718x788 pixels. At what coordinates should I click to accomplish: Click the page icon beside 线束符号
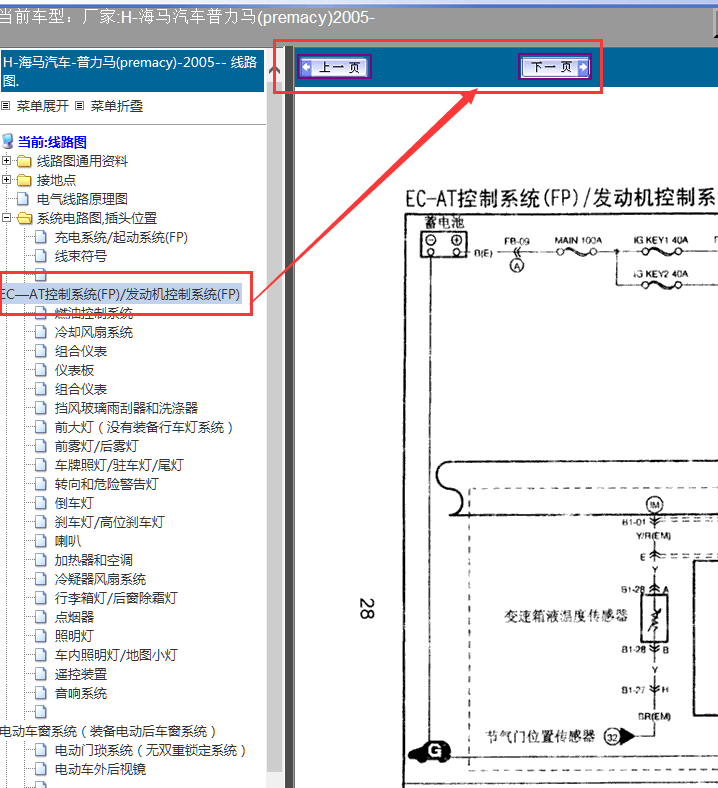[41, 256]
